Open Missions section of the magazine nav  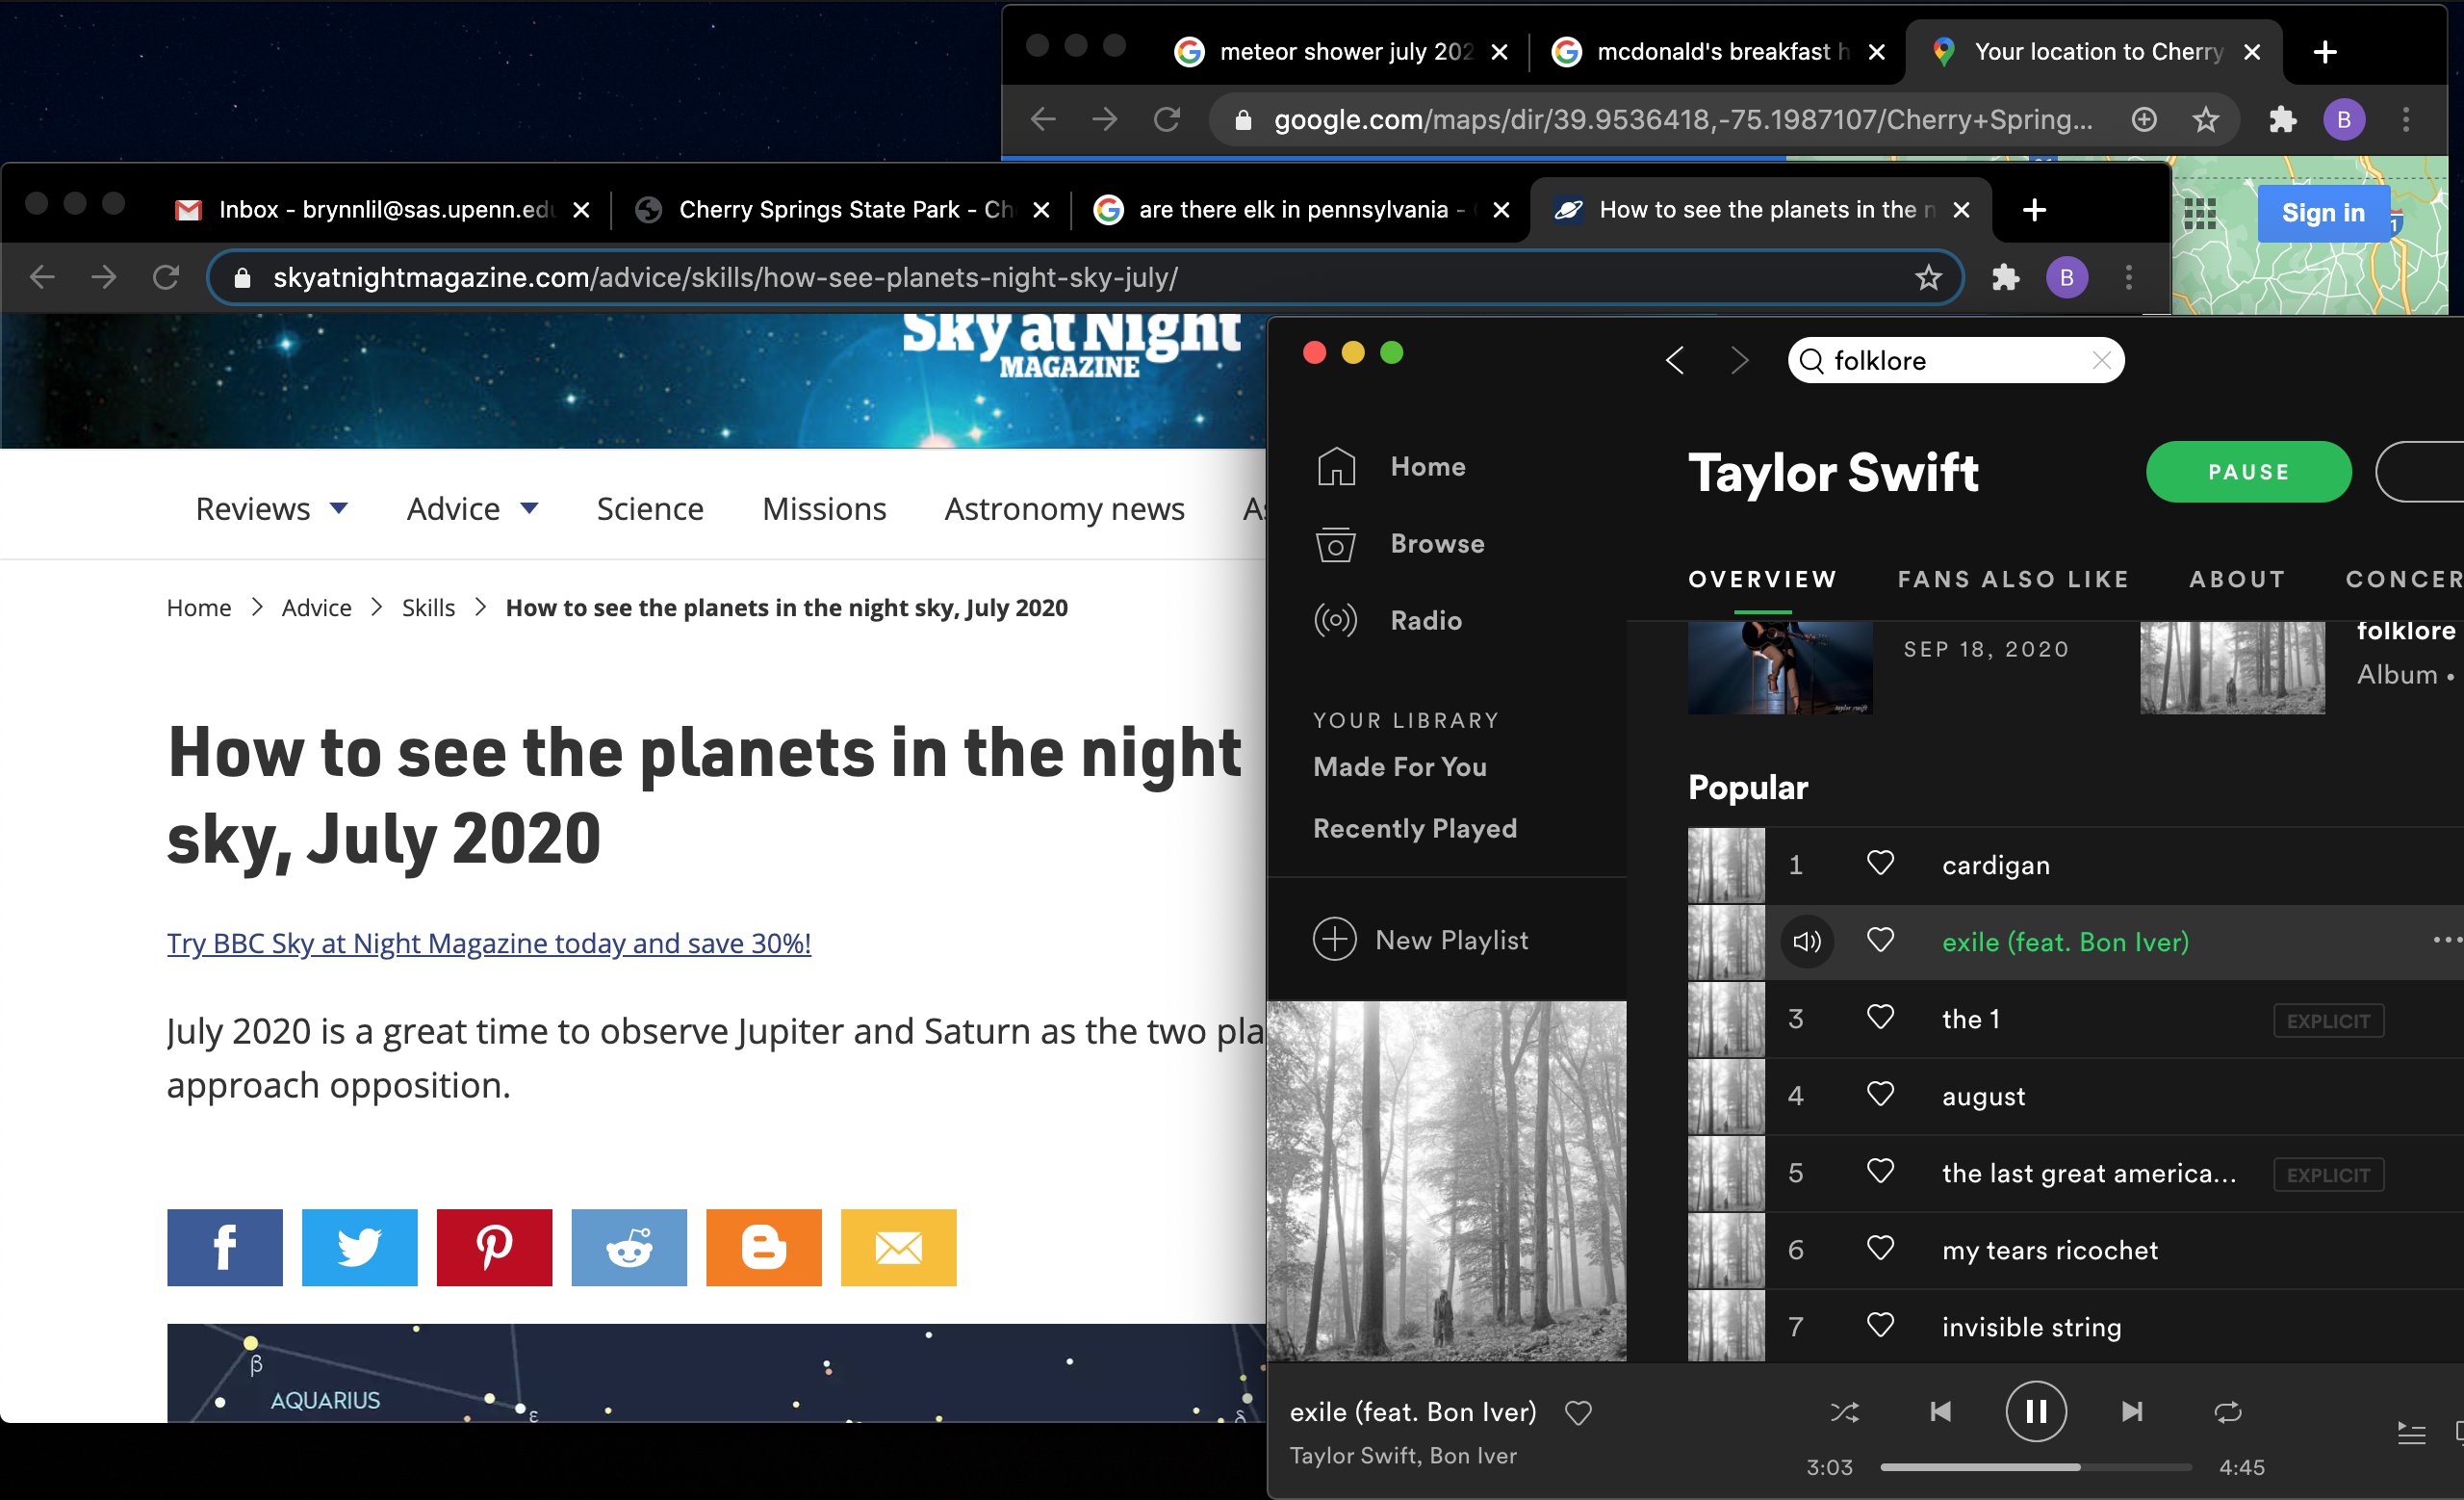[x=824, y=509]
